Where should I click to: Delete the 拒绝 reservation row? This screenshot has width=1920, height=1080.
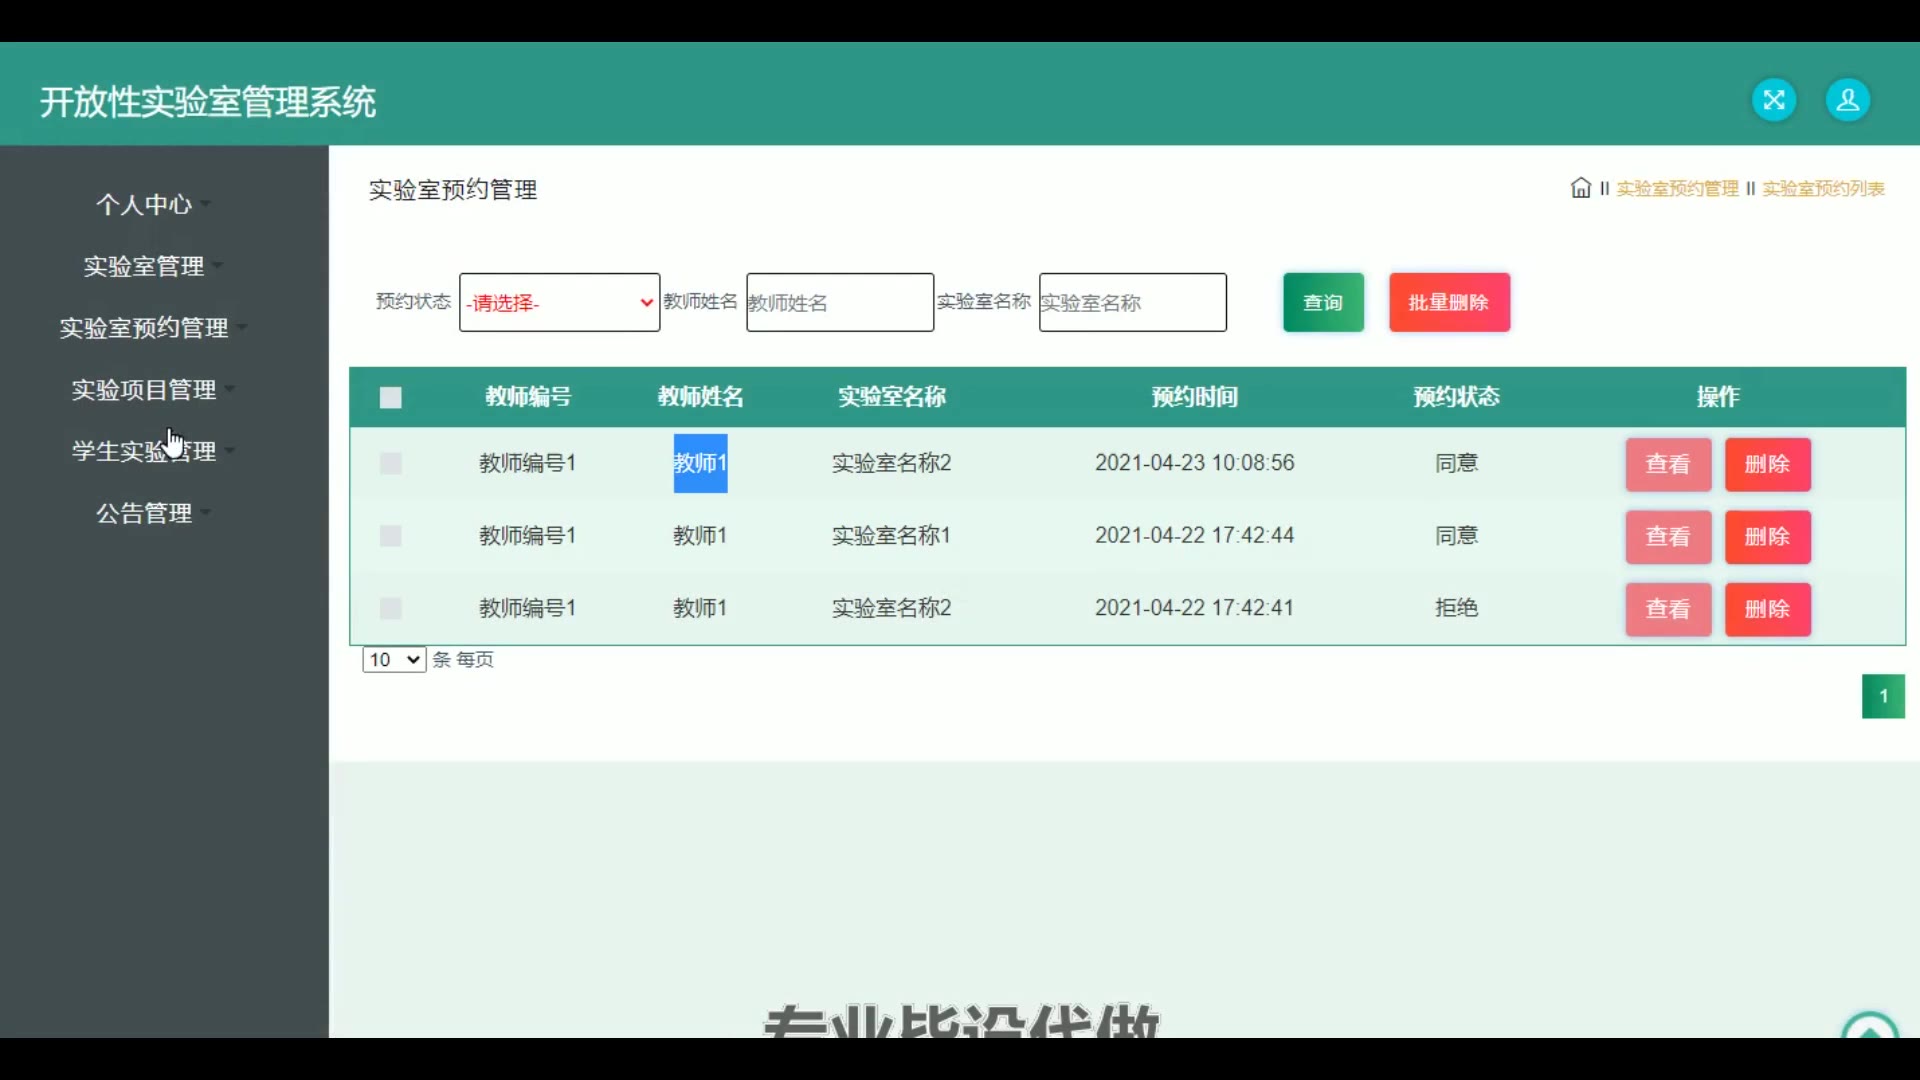click(x=1767, y=609)
